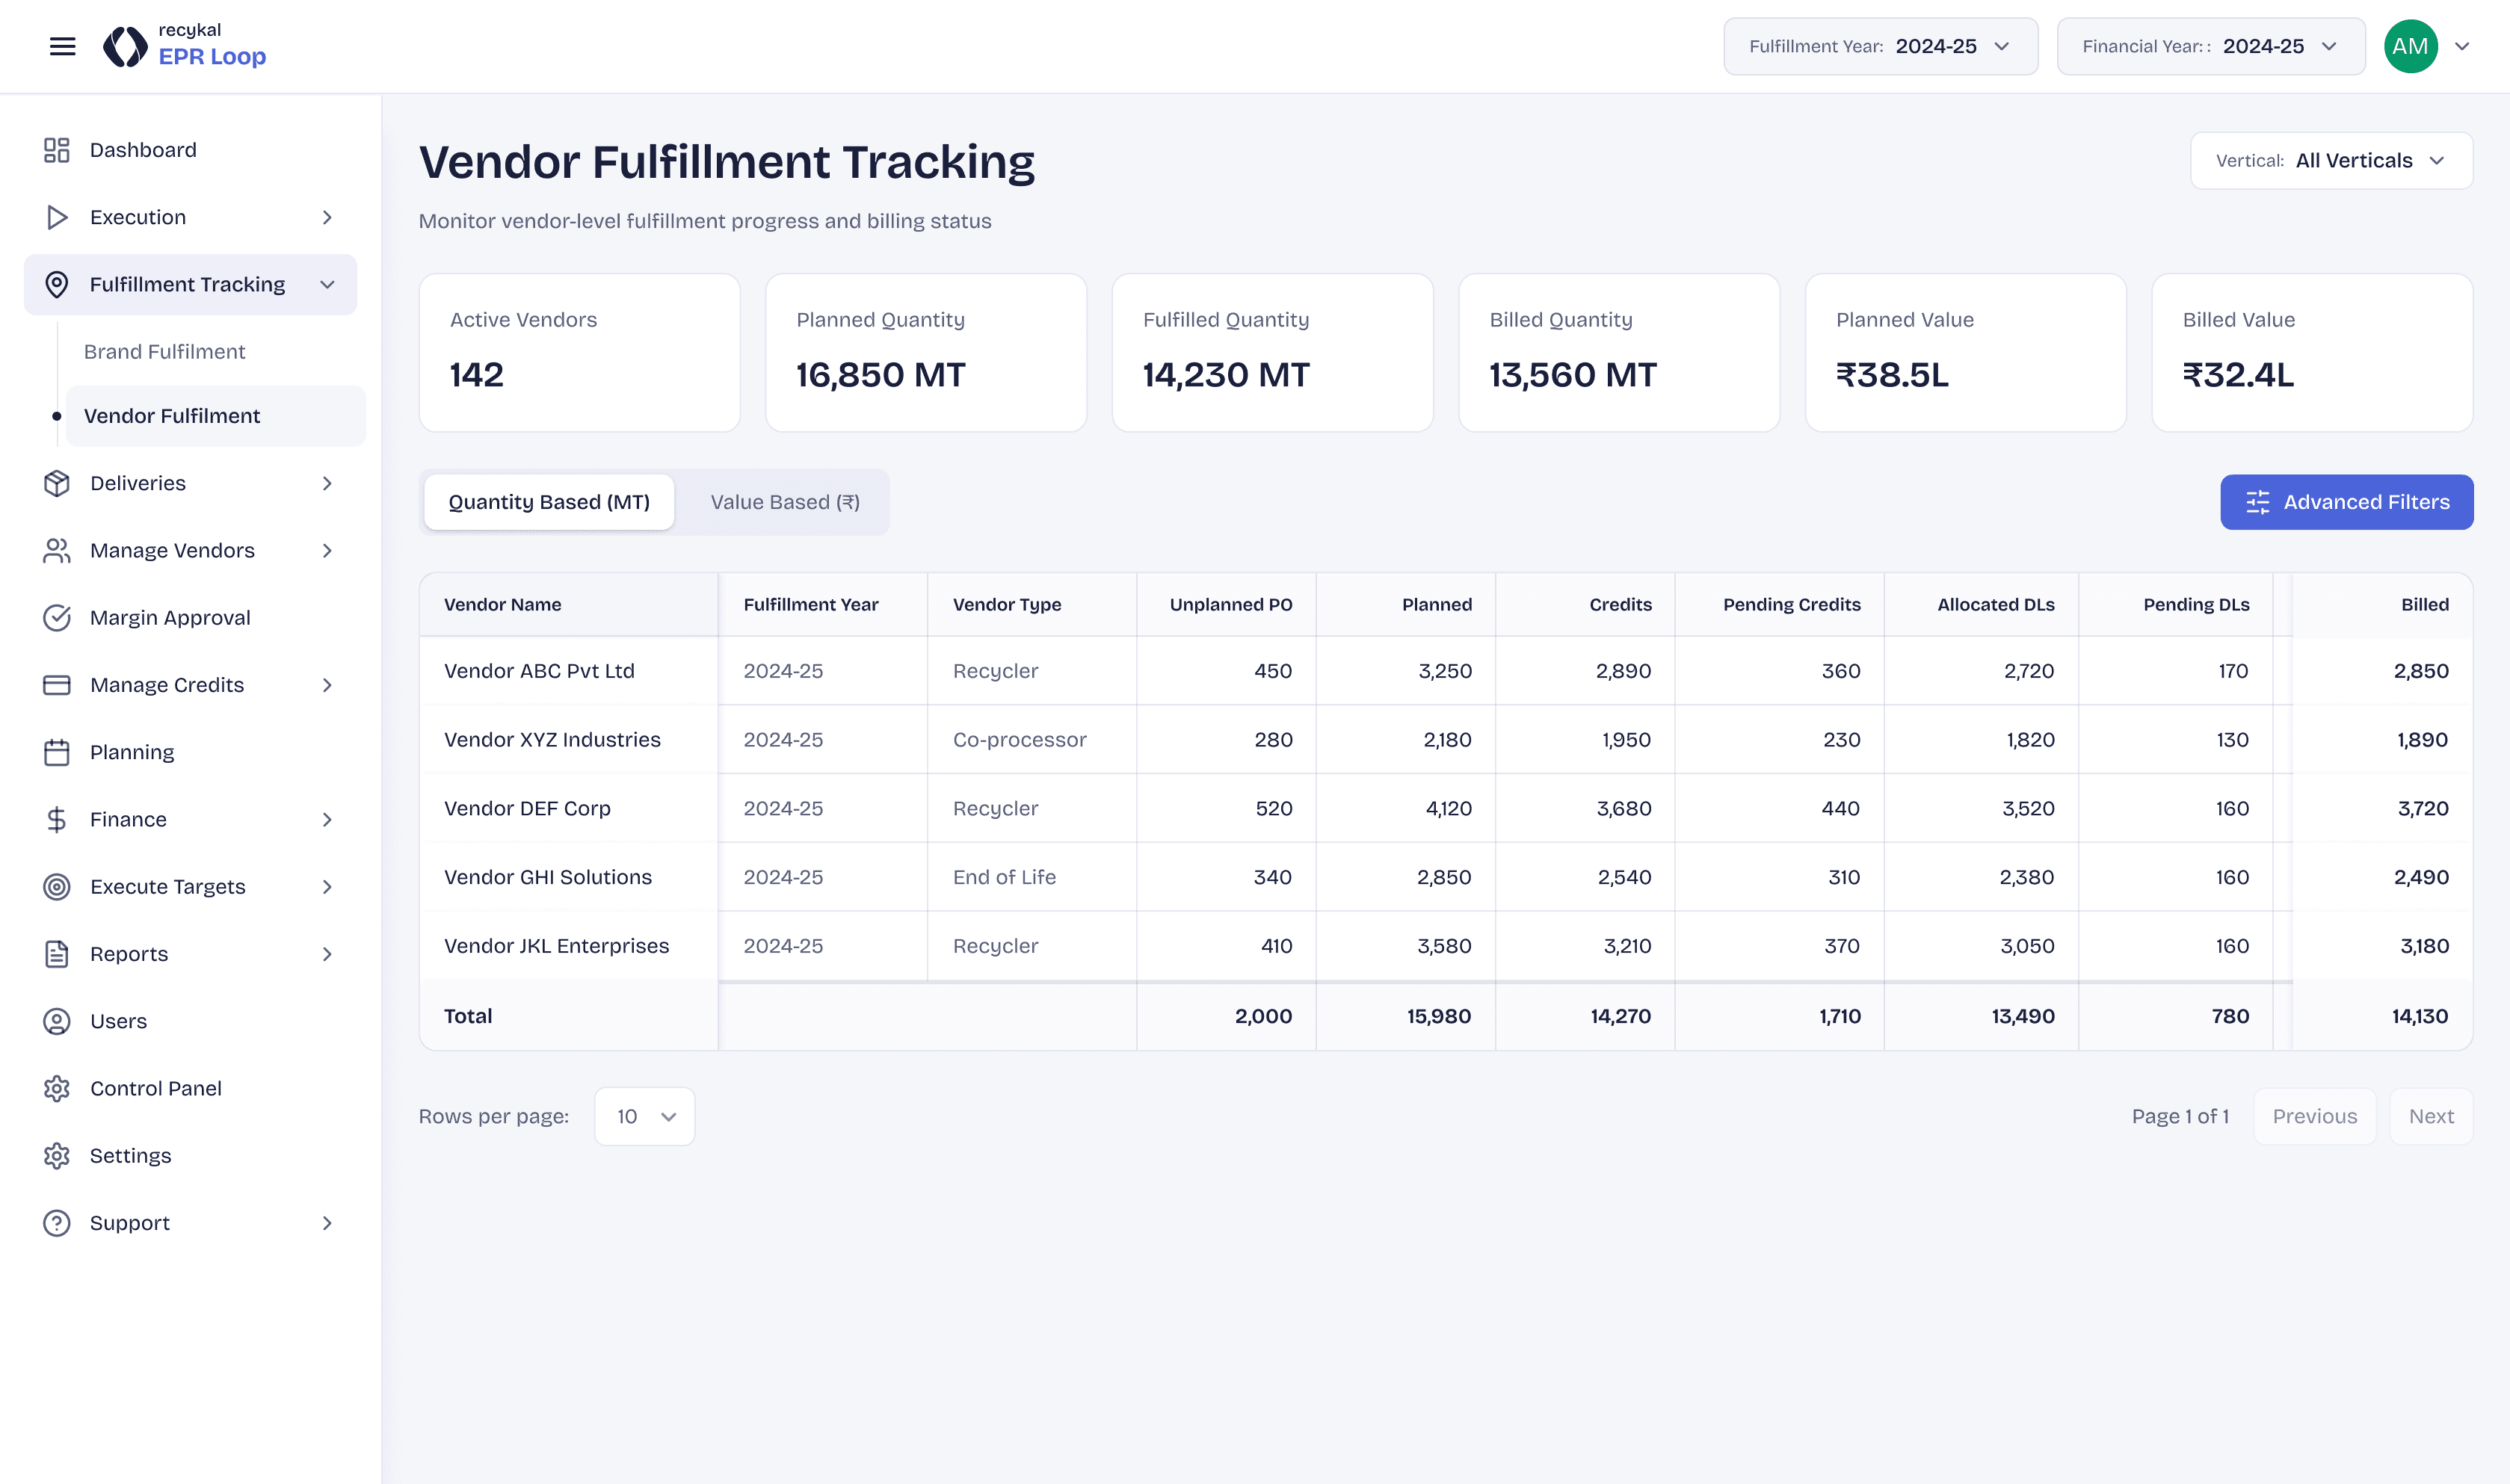Click the Next page button

click(x=2430, y=1116)
